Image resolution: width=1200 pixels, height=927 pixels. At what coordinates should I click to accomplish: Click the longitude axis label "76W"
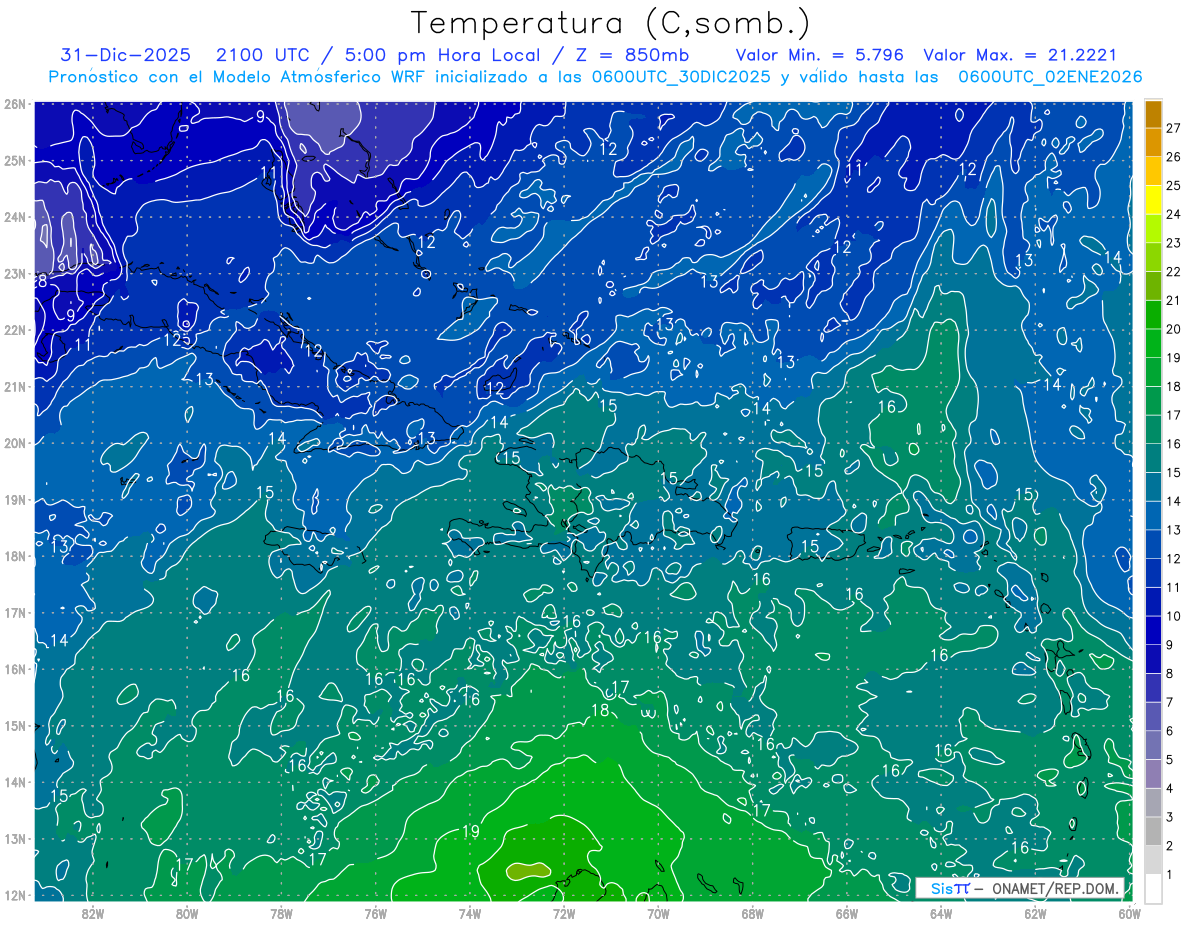(x=375, y=912)
